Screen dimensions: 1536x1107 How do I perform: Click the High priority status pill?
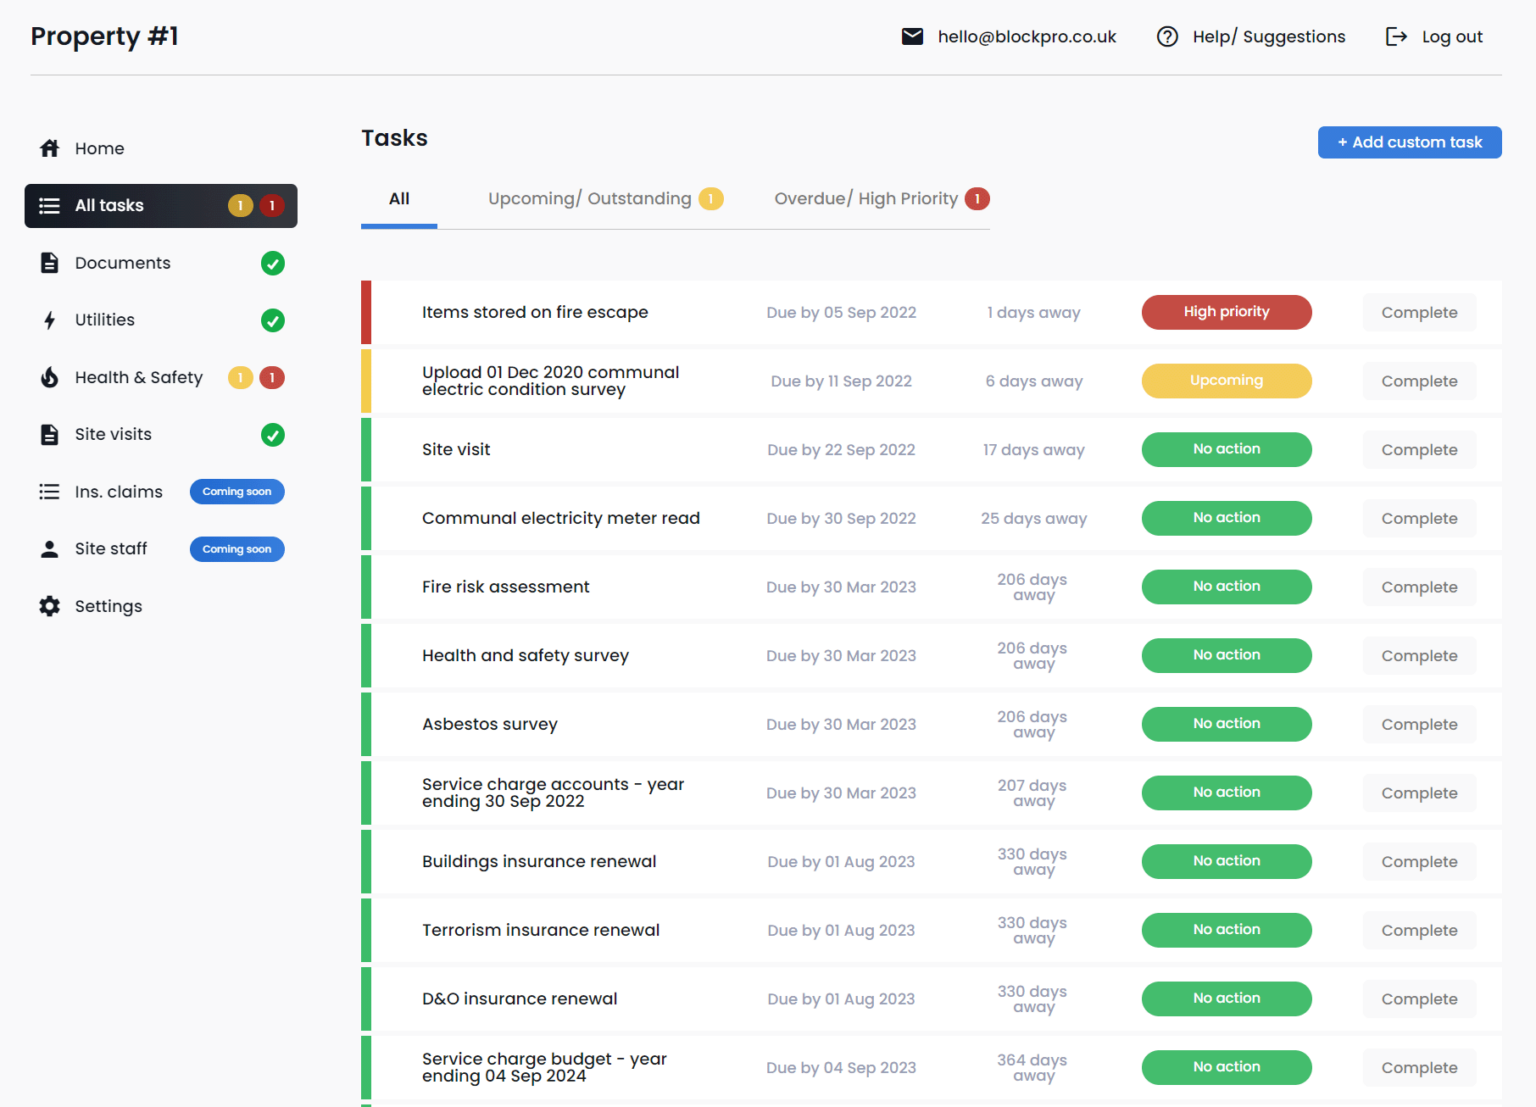coord(1226,312)
